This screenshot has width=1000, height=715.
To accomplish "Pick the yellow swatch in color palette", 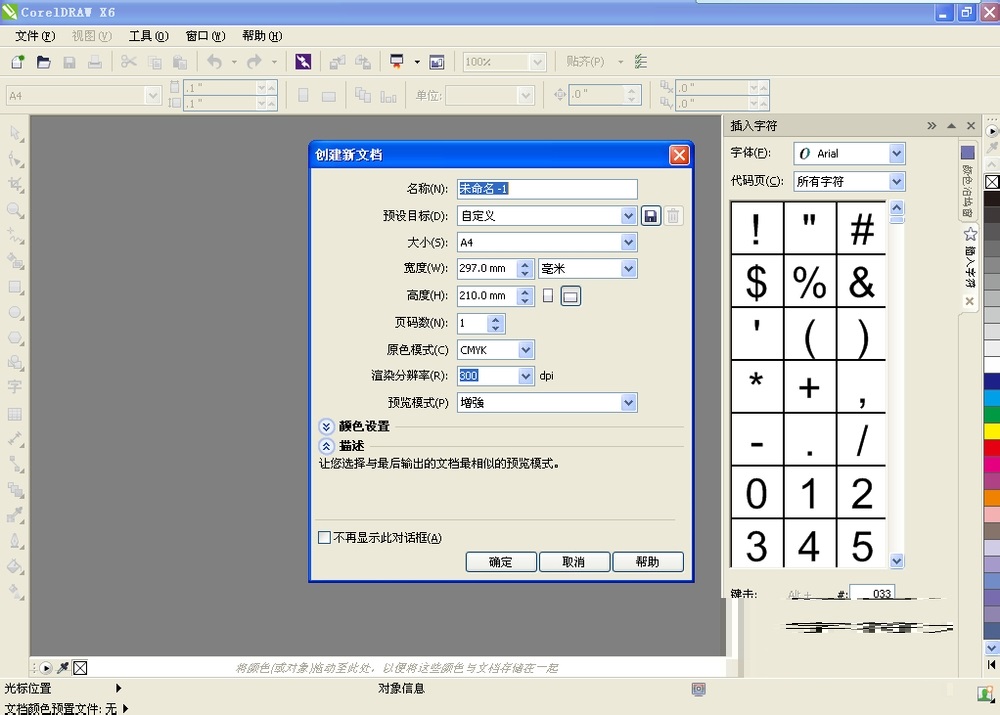I will 992,431.
